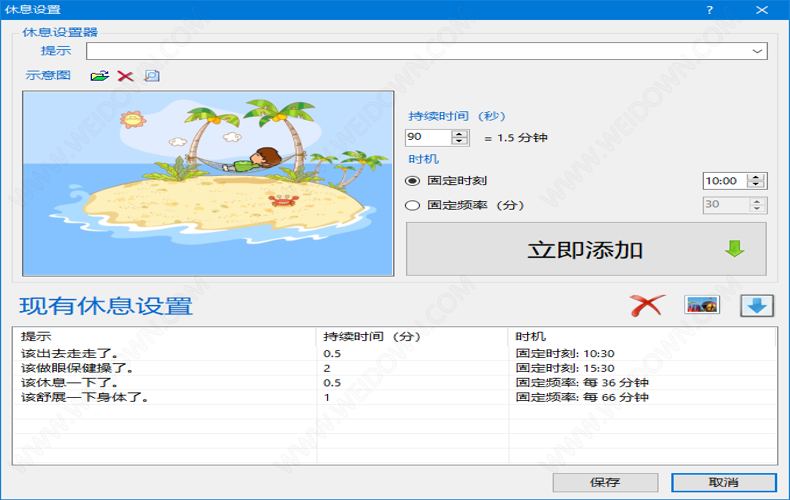Increase the 持续时间 seconds spinner value

(x=460, y=133)
